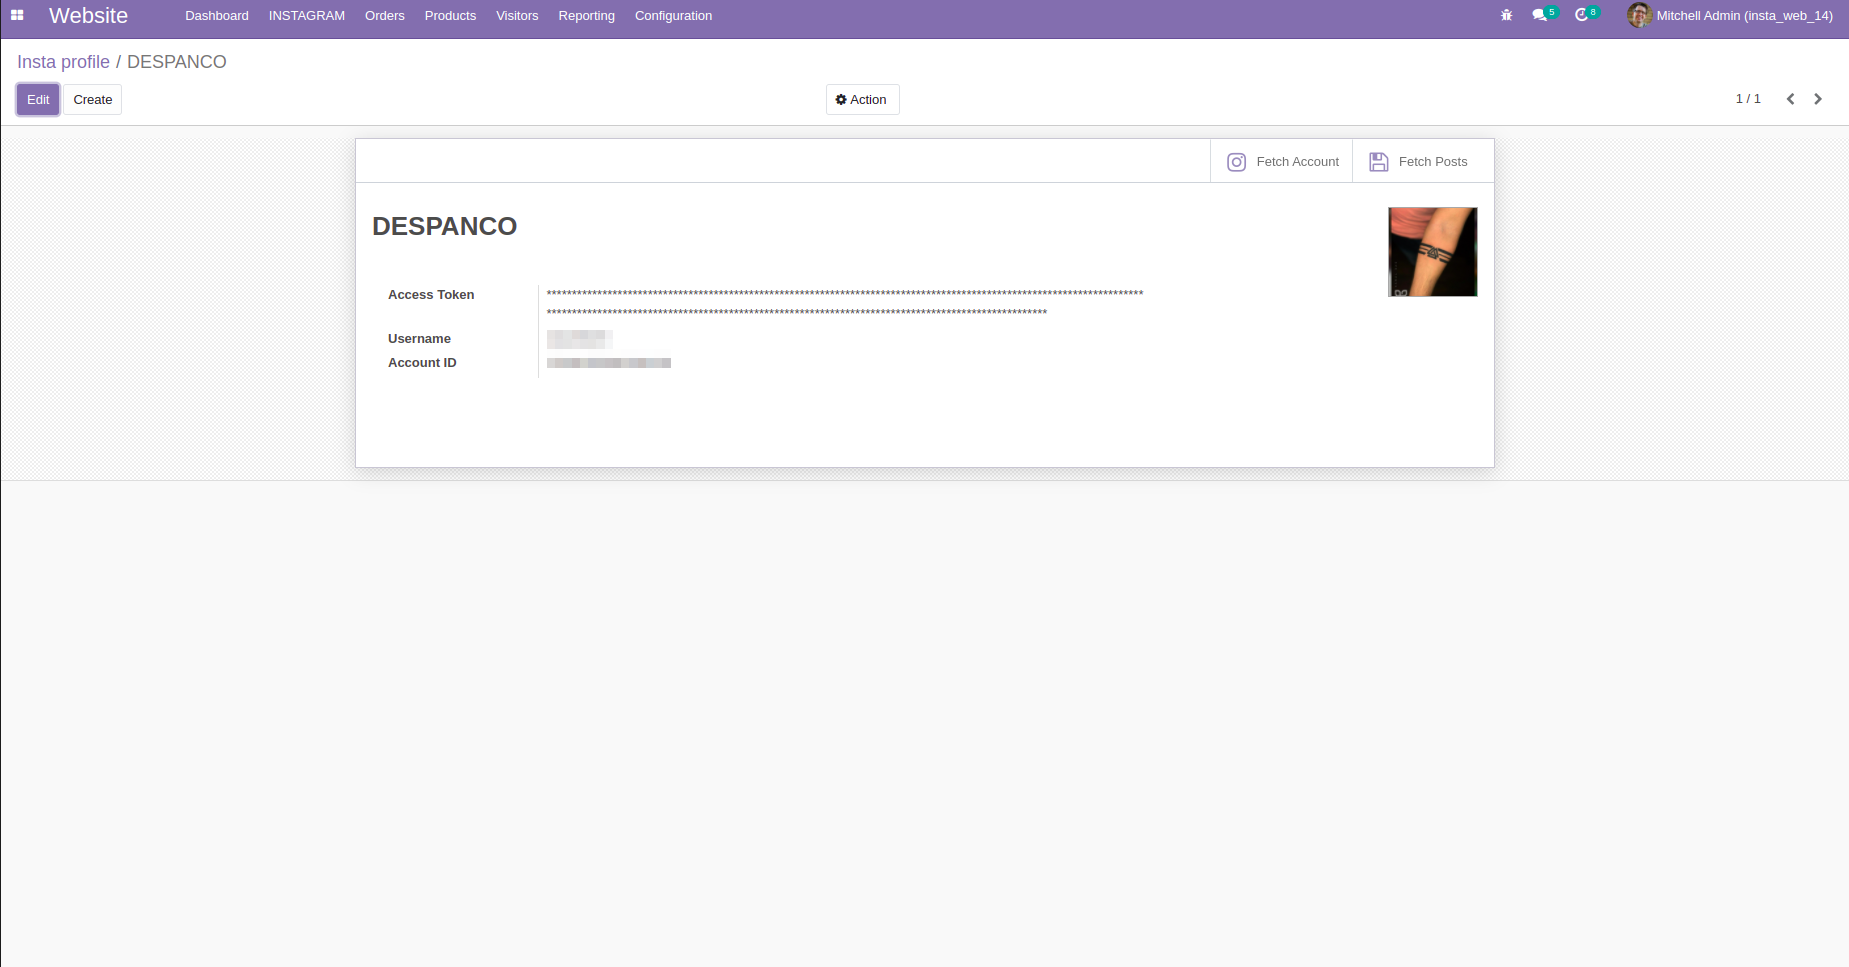Screen dimensions: 1849x967
Task: Click the 1 / 1 pager counter
Action: coord(1748,99)
